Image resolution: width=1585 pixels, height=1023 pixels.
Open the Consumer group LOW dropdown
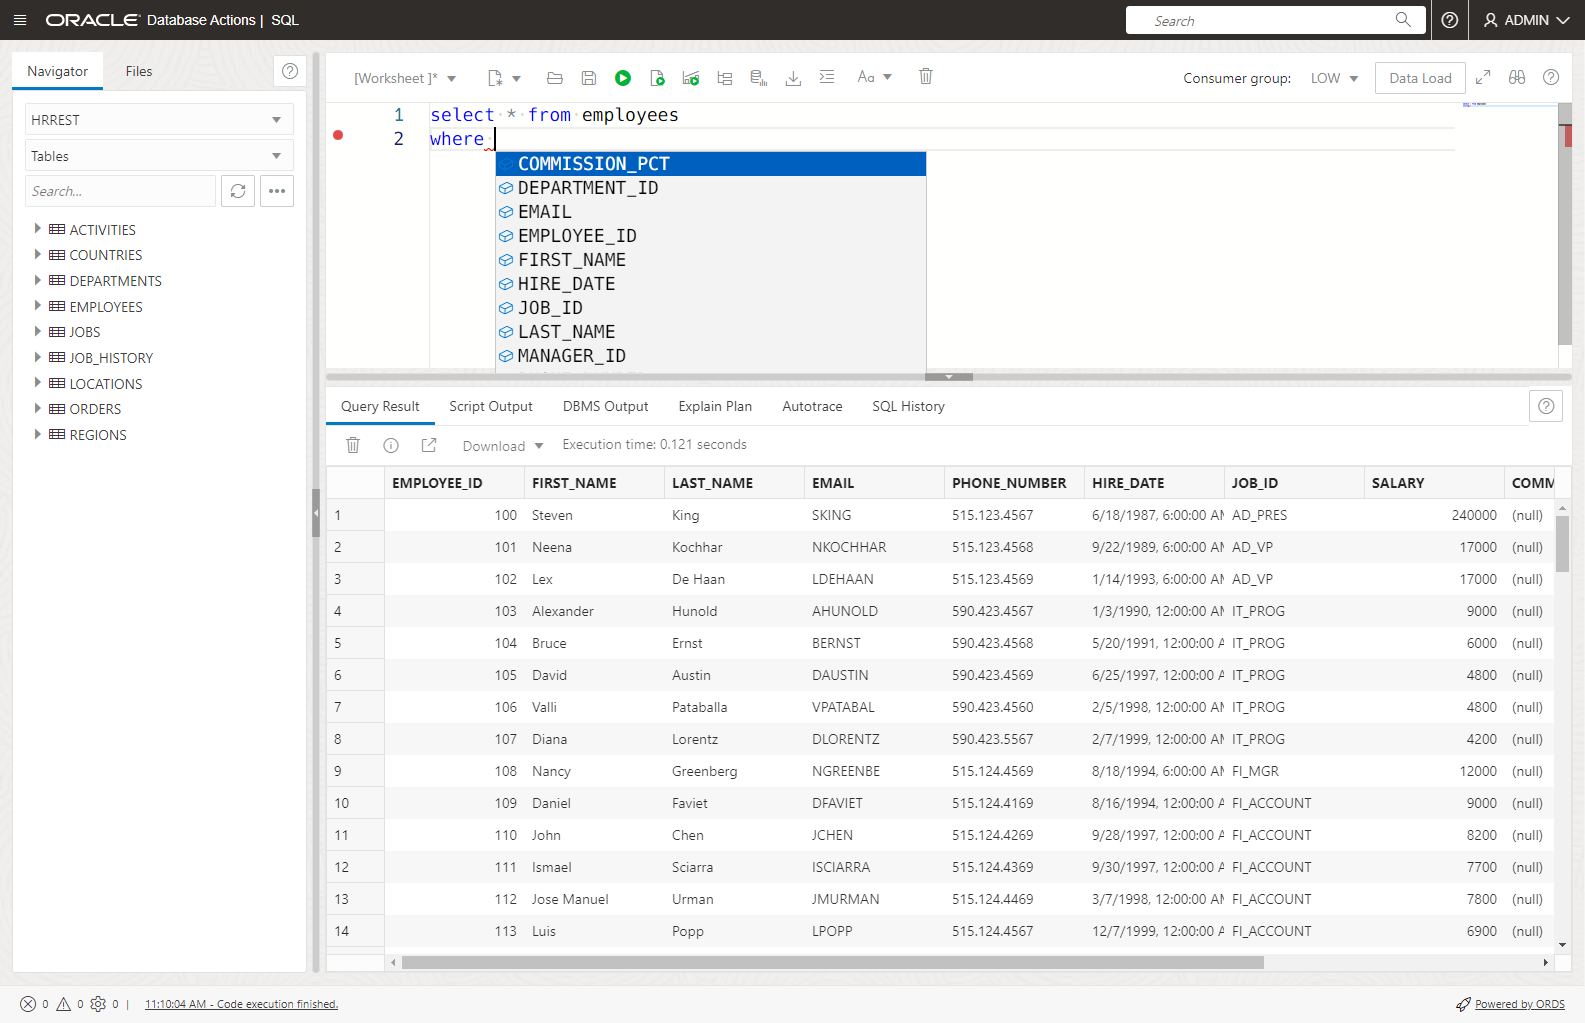pos(1334,78)
